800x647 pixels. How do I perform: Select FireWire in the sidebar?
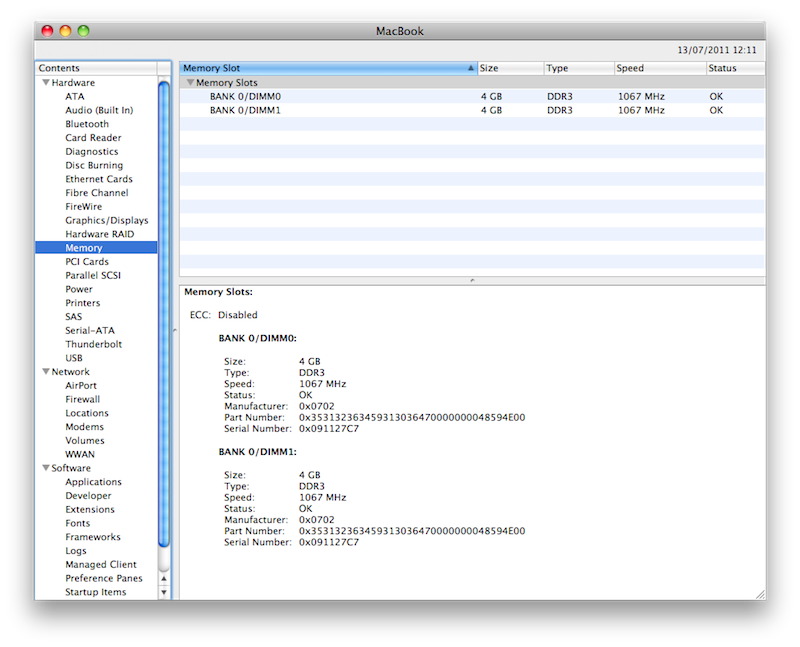point(84,207)
